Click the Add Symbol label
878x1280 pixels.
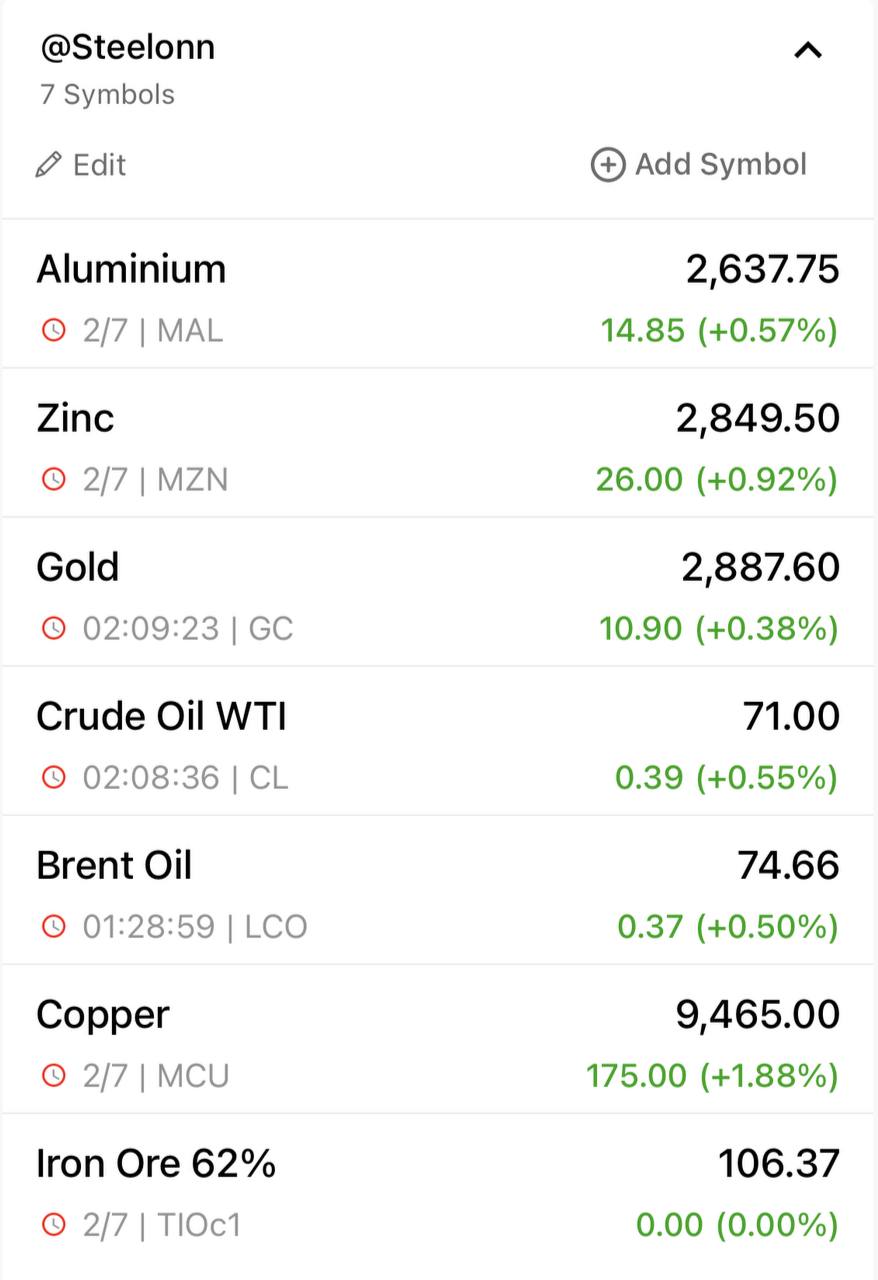[721, 164]
